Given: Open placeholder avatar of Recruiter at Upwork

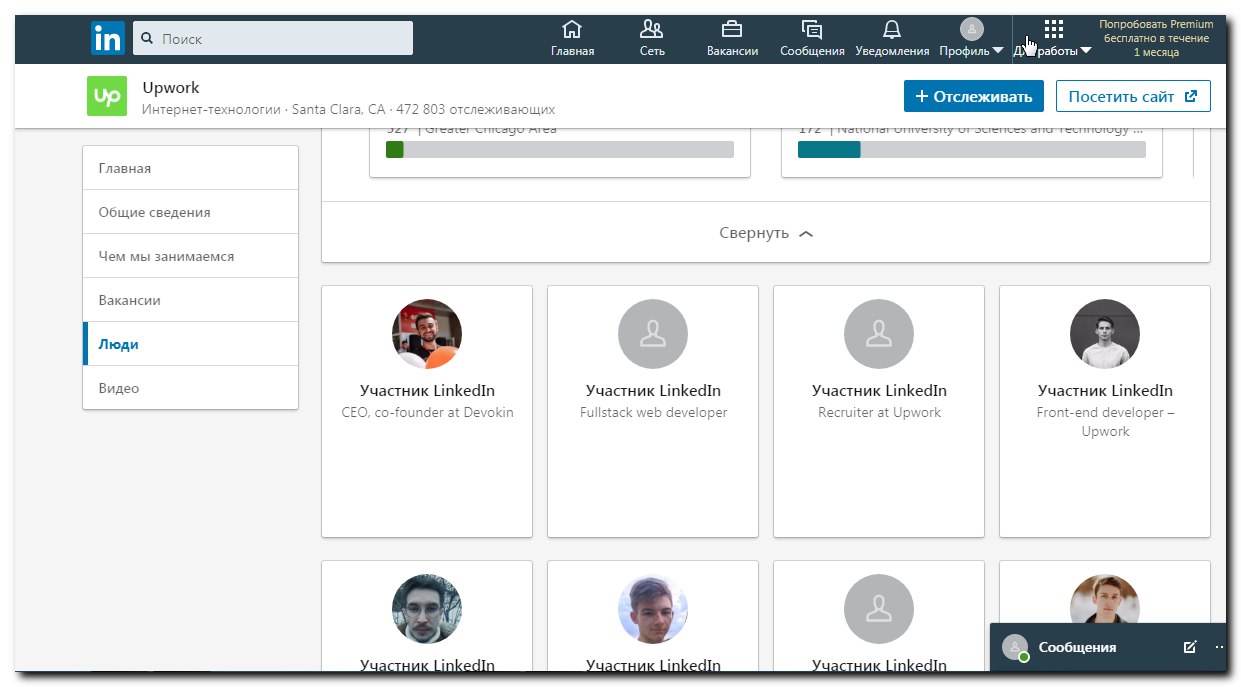Looking at the screenshot, I should tap(879, 334).
